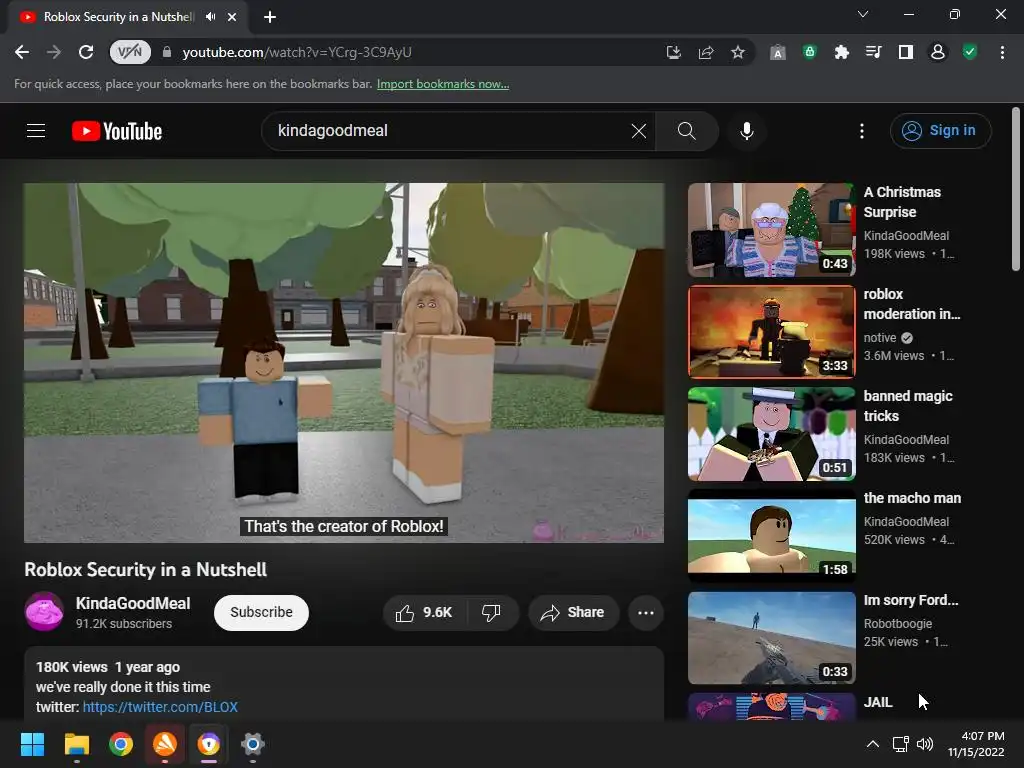Open more actions ellipsis under video
Screen dimensions: 1024x768
click(x=646, y=613)
